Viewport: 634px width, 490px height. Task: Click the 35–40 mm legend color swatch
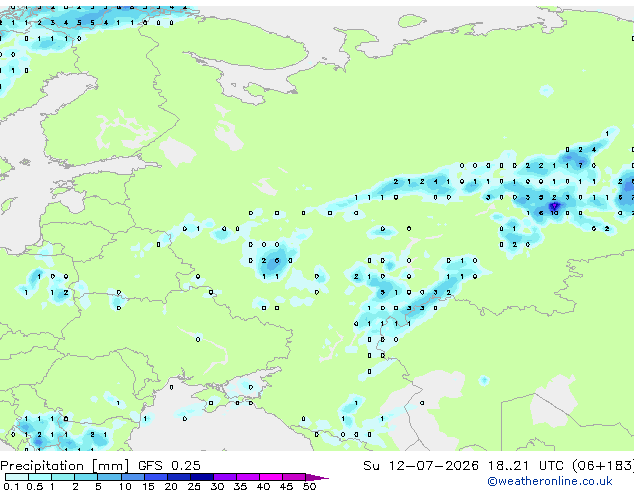point(247,477)
